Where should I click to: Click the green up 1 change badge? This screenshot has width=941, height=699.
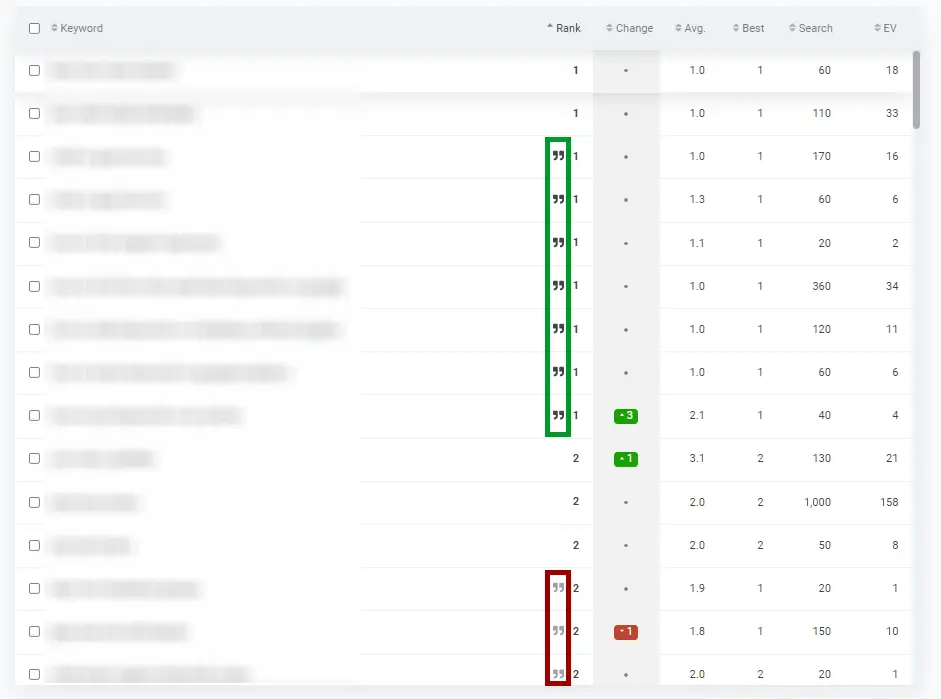(625, 459)
